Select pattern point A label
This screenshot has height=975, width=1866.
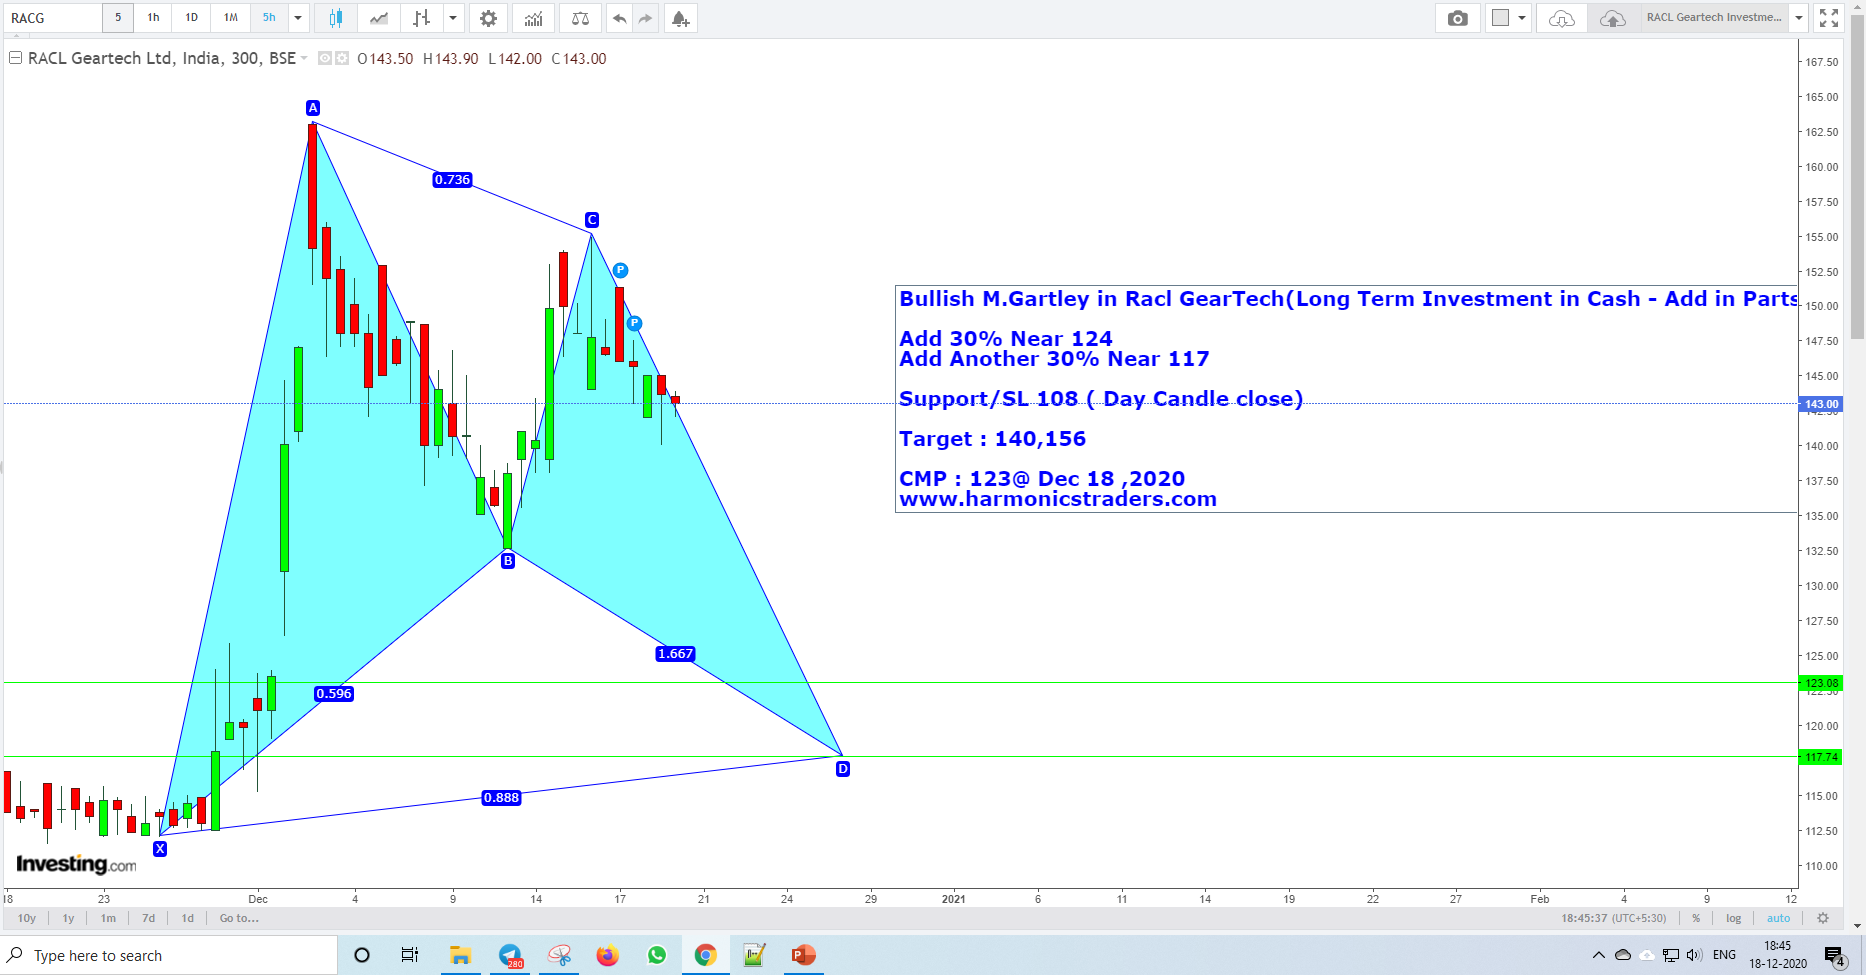(x=313, y=108)
